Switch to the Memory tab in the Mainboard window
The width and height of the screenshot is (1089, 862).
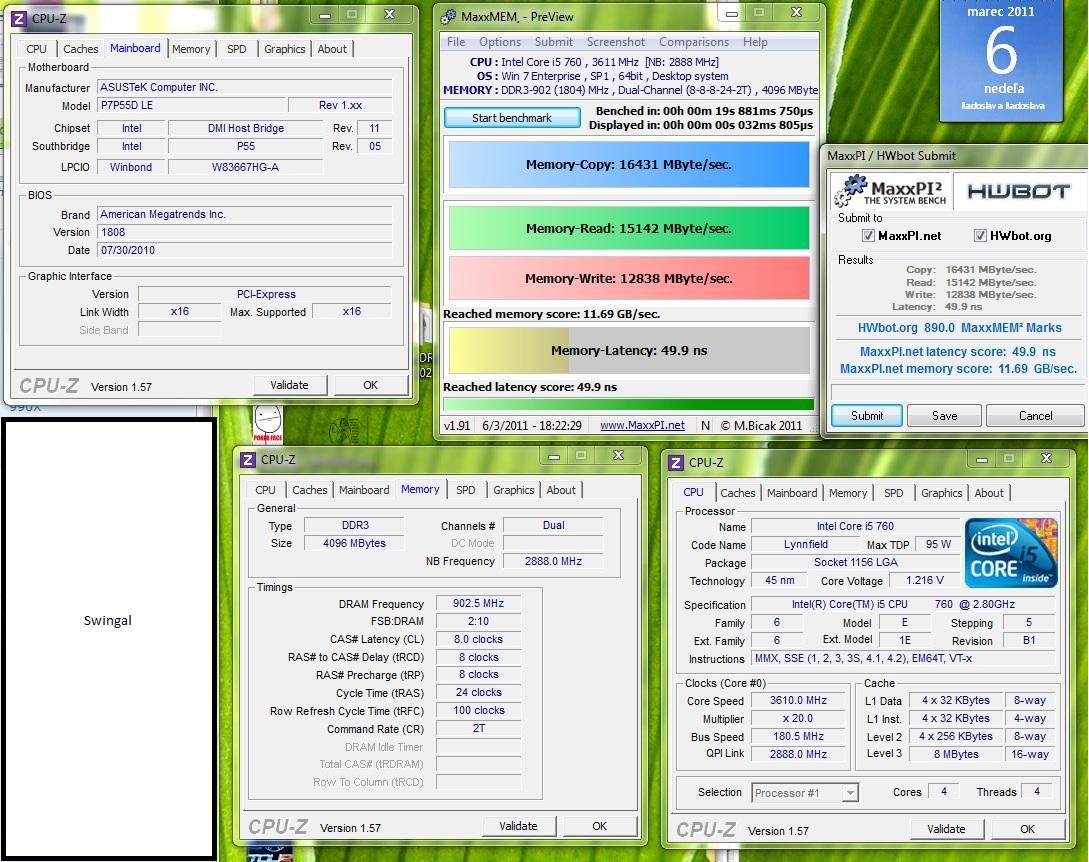[x=191, y=49]
